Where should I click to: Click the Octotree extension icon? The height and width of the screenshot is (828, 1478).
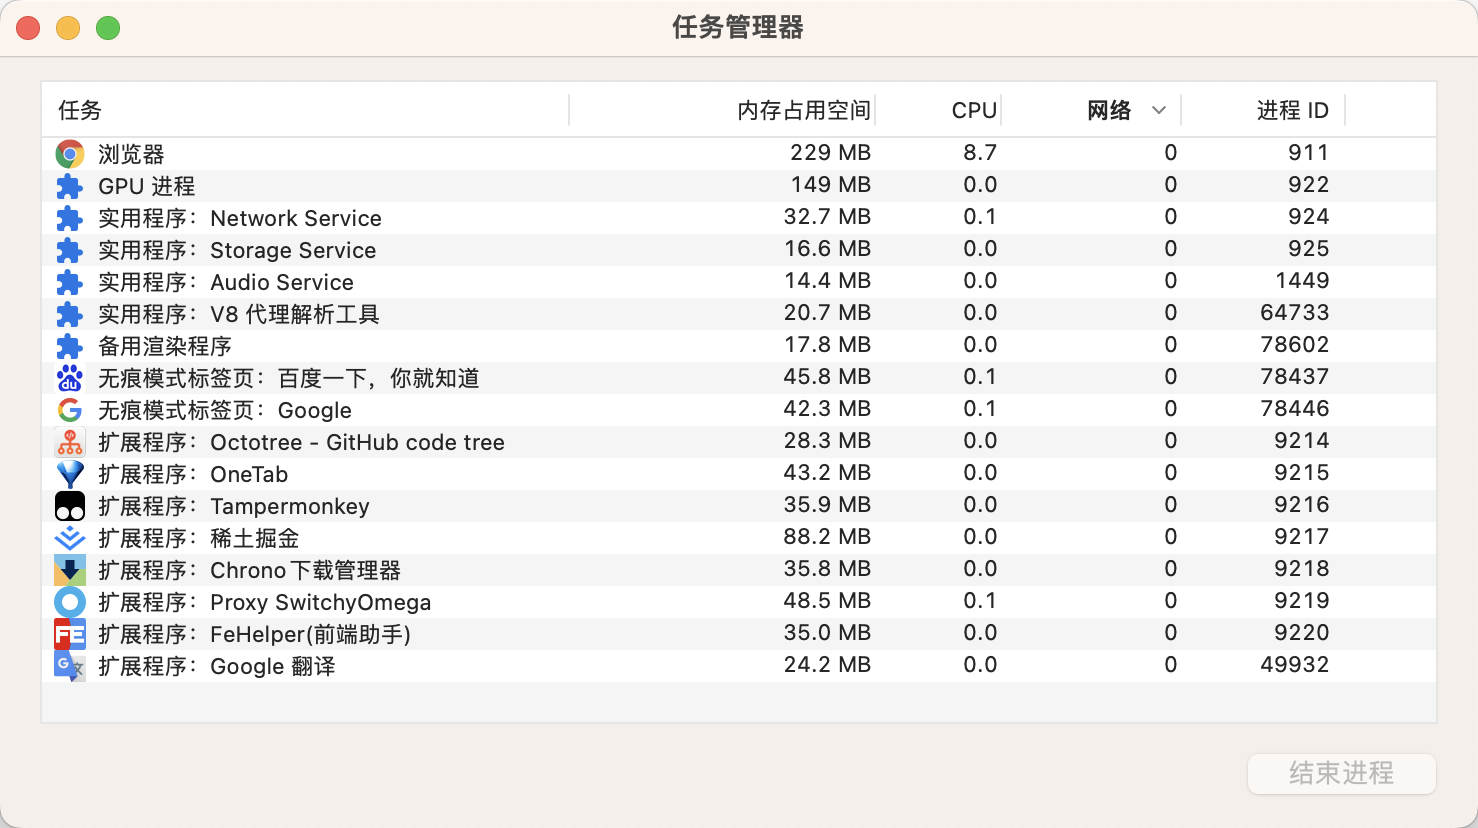[x=70, y=442]
